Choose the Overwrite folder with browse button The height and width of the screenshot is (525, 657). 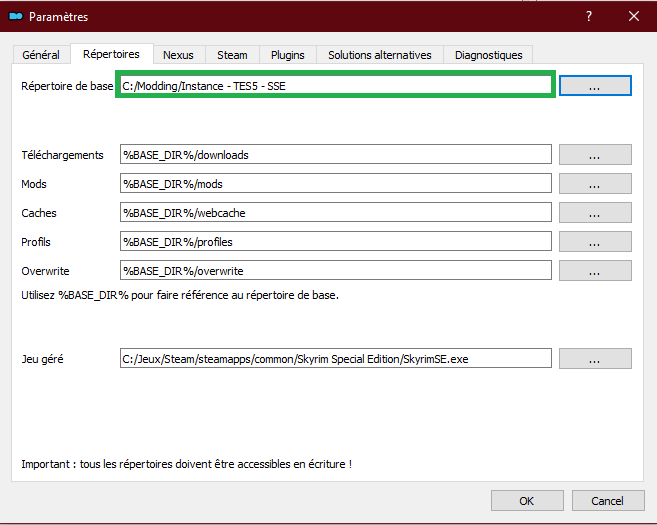[595, 271]
